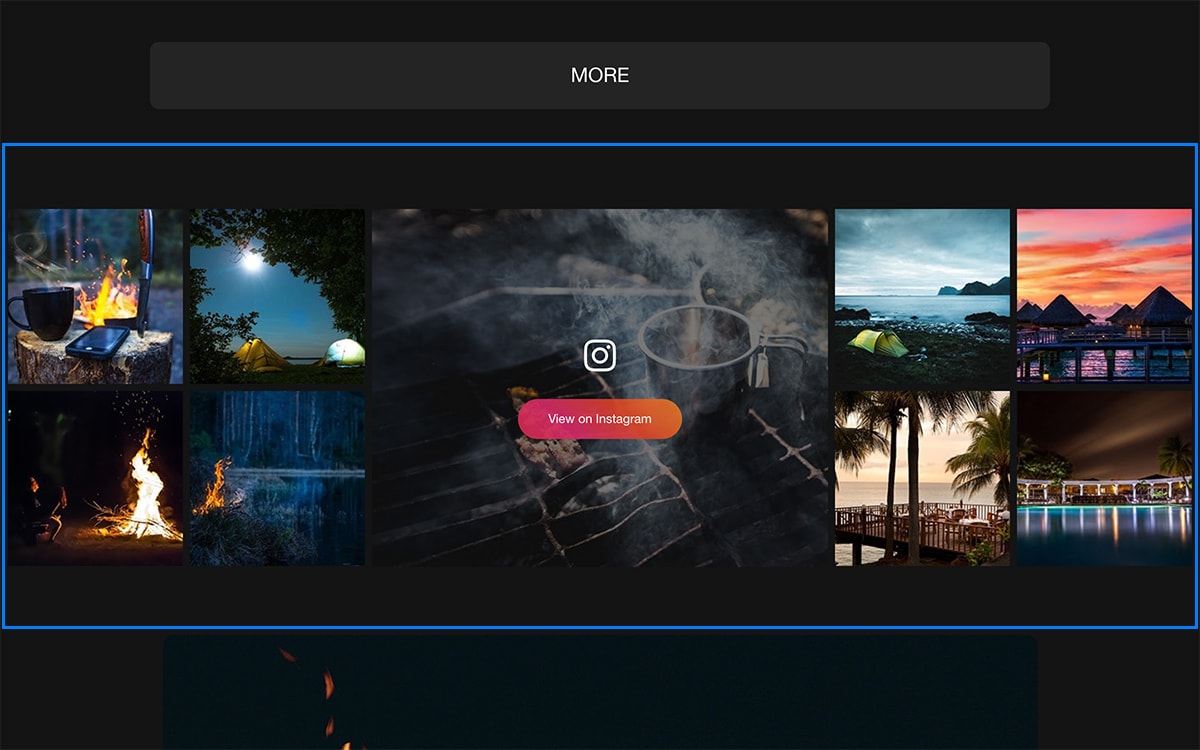Open the lakeside campfire forest photo
1200x750 pixels.
click(x=277, y=478)
